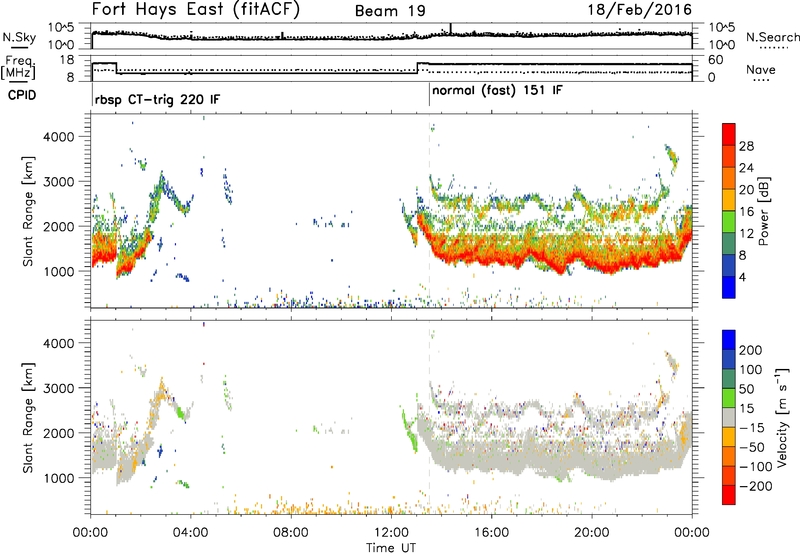Click the '-200' velocity colorbar value
The height and width of the screenshot is (554, 800).
coord(756,486)
